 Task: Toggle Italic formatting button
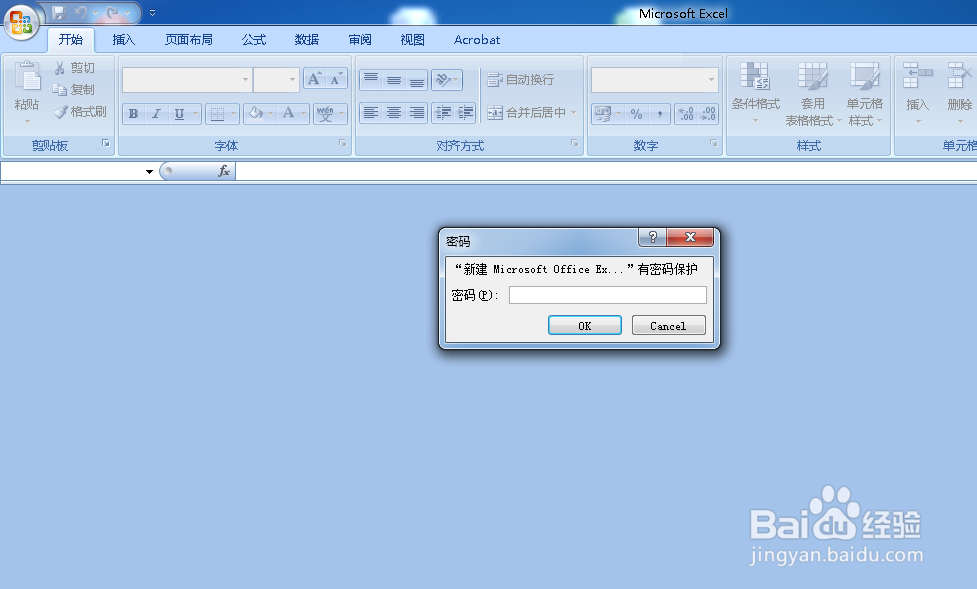156,113
